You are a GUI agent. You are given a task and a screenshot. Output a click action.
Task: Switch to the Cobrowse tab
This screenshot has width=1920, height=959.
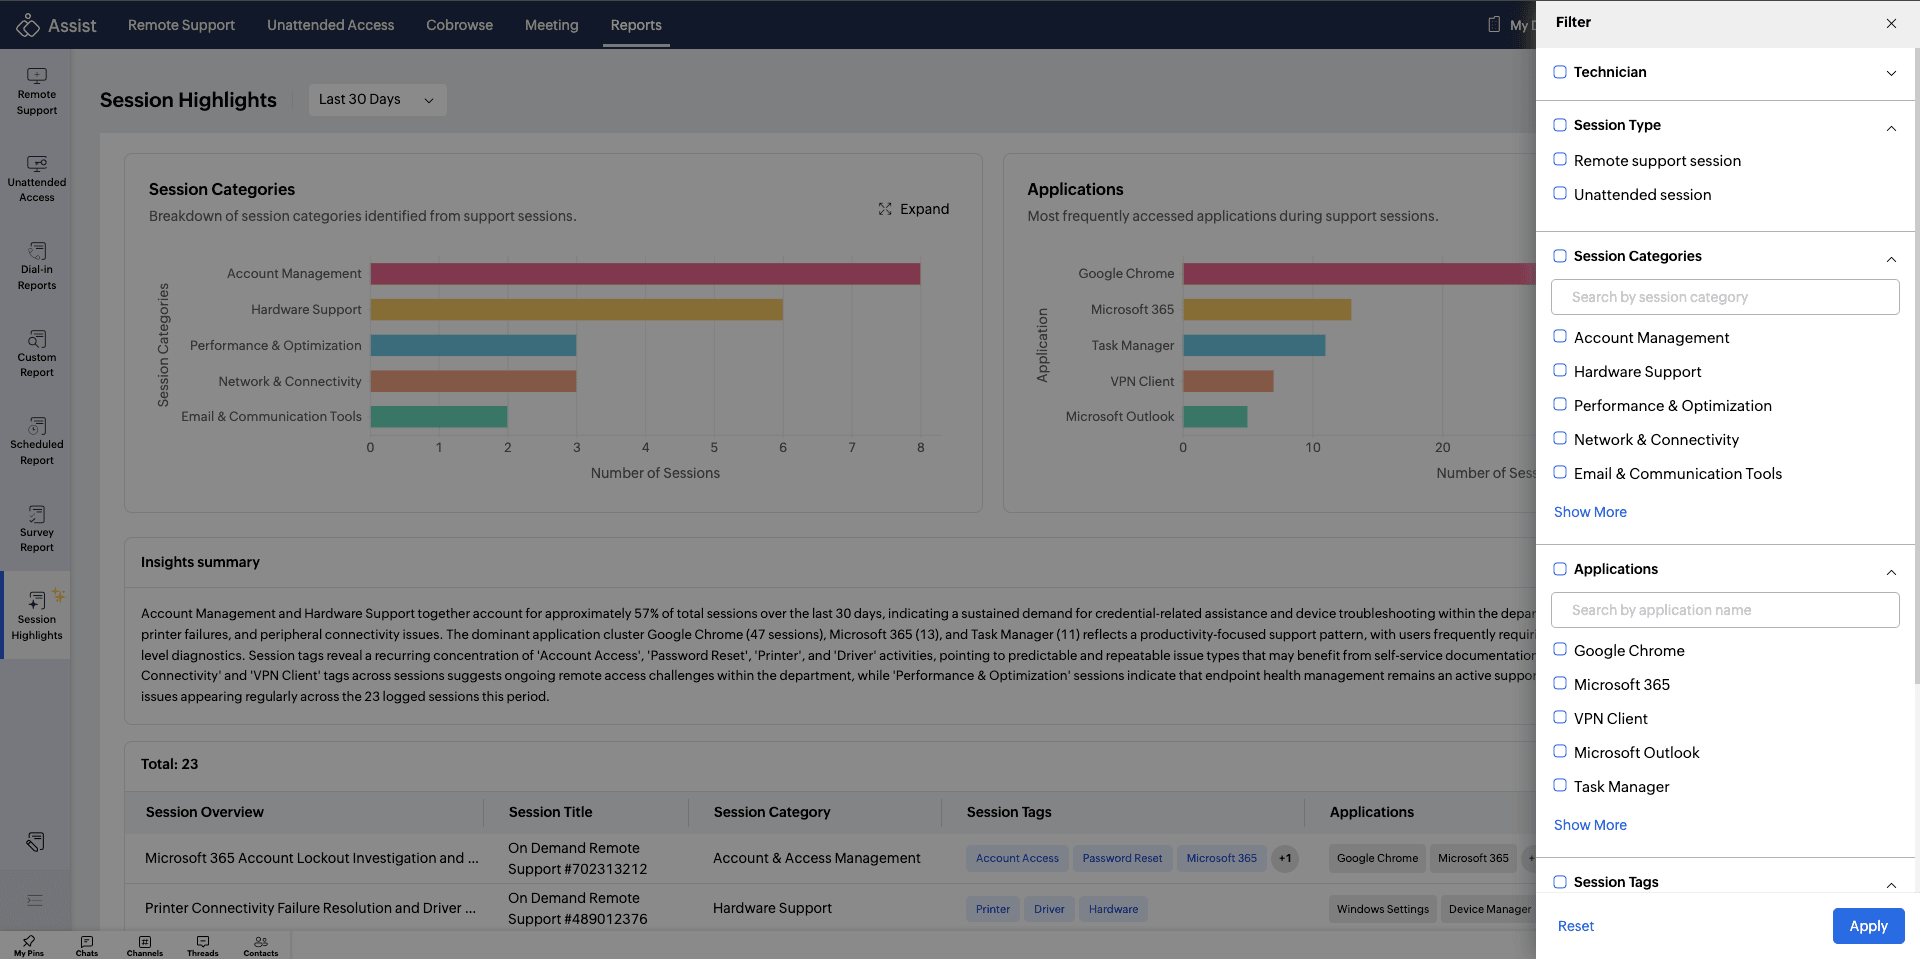click(x=459, y=25)
